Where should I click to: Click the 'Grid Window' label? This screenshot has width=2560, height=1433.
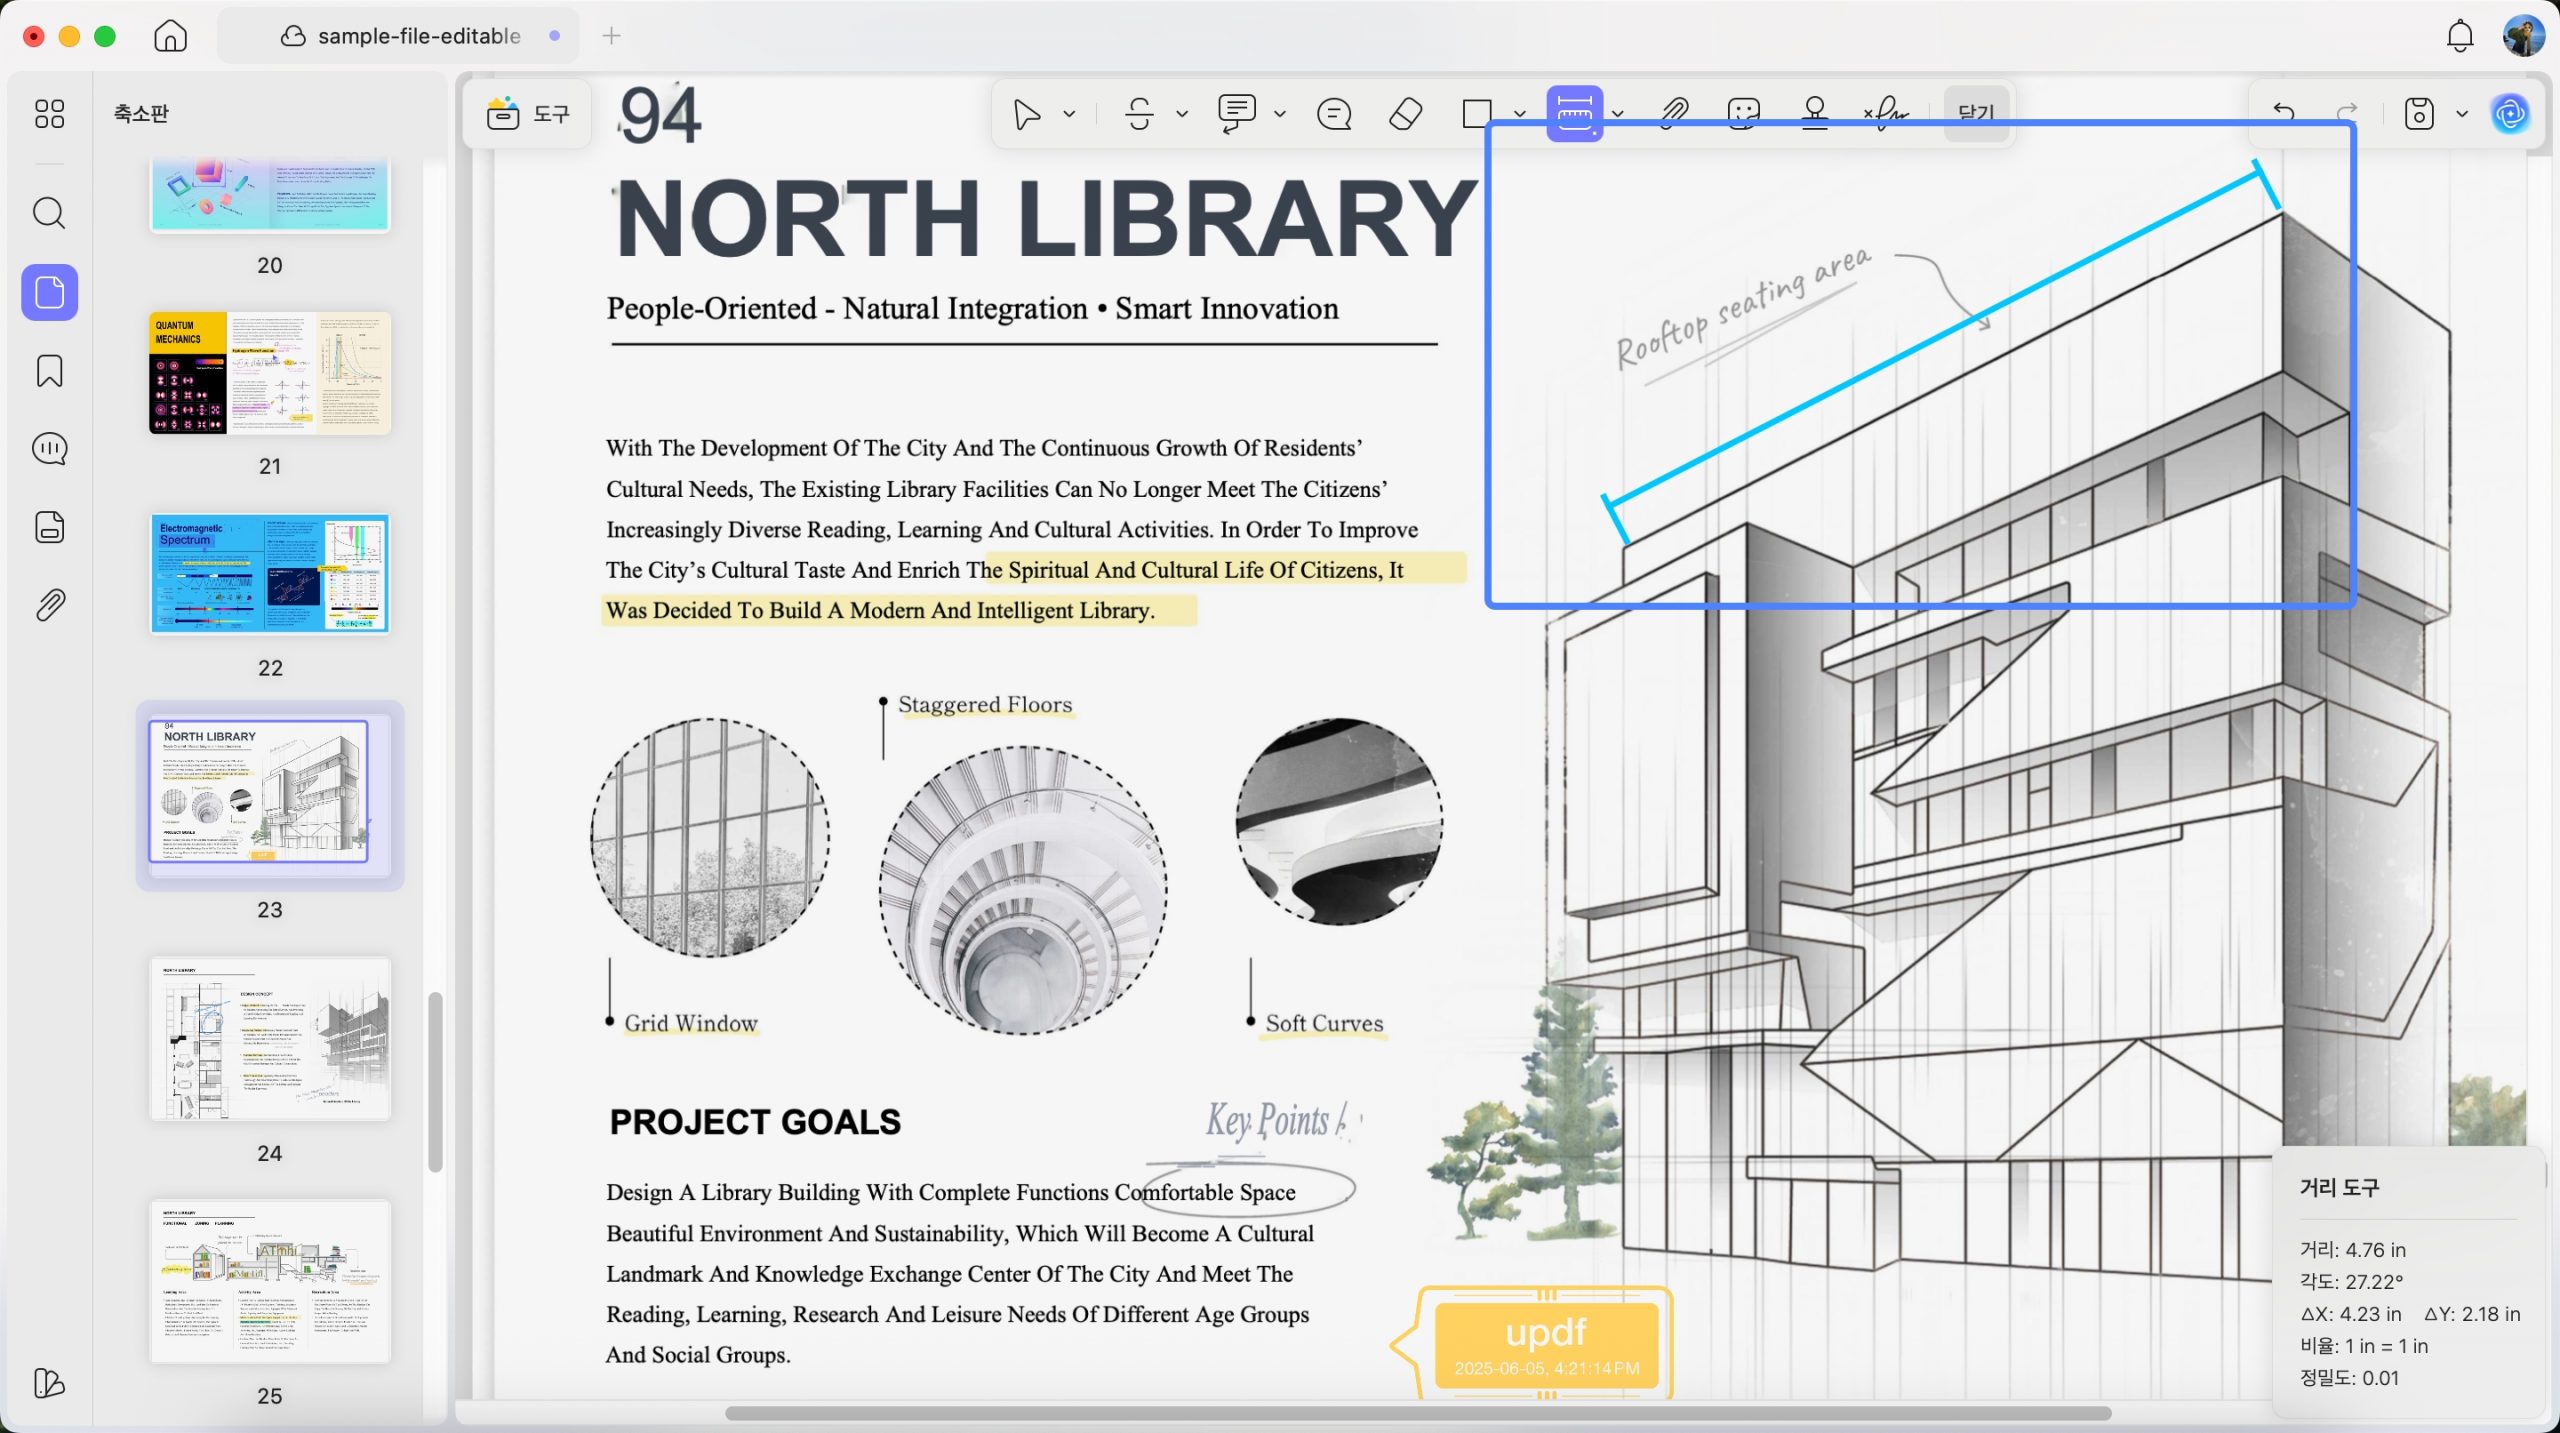(691, 1023)
